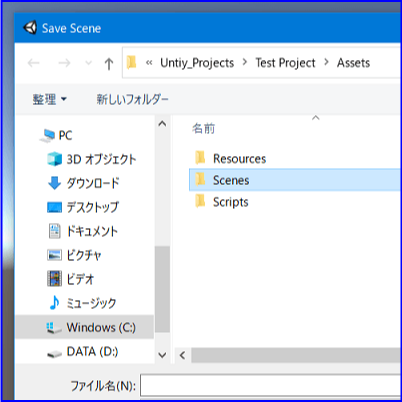The height and width of the screenshot is (402, 402).
Task: Open the 3D オブジェクト folder in sidebar
Action: (91, 159)
